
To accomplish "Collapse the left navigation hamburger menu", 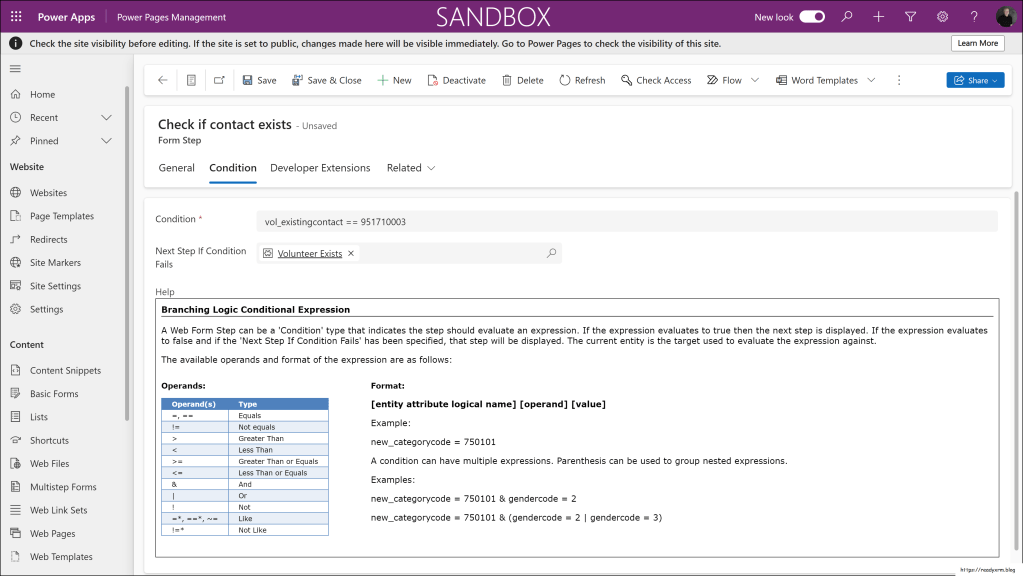I will [15, 68].
